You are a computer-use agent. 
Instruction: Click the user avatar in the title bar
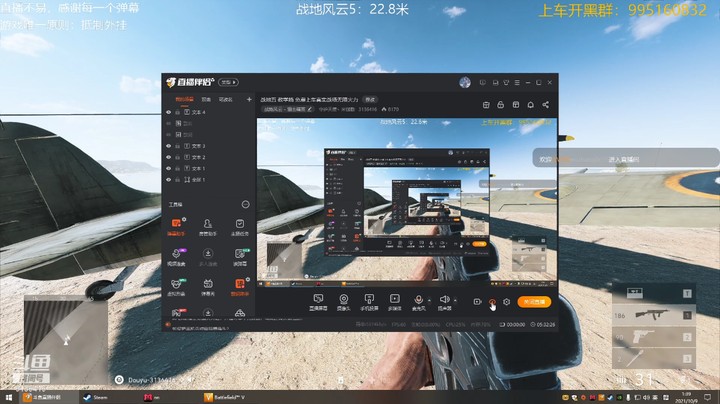pyautogui.click(x=465, y=83)
